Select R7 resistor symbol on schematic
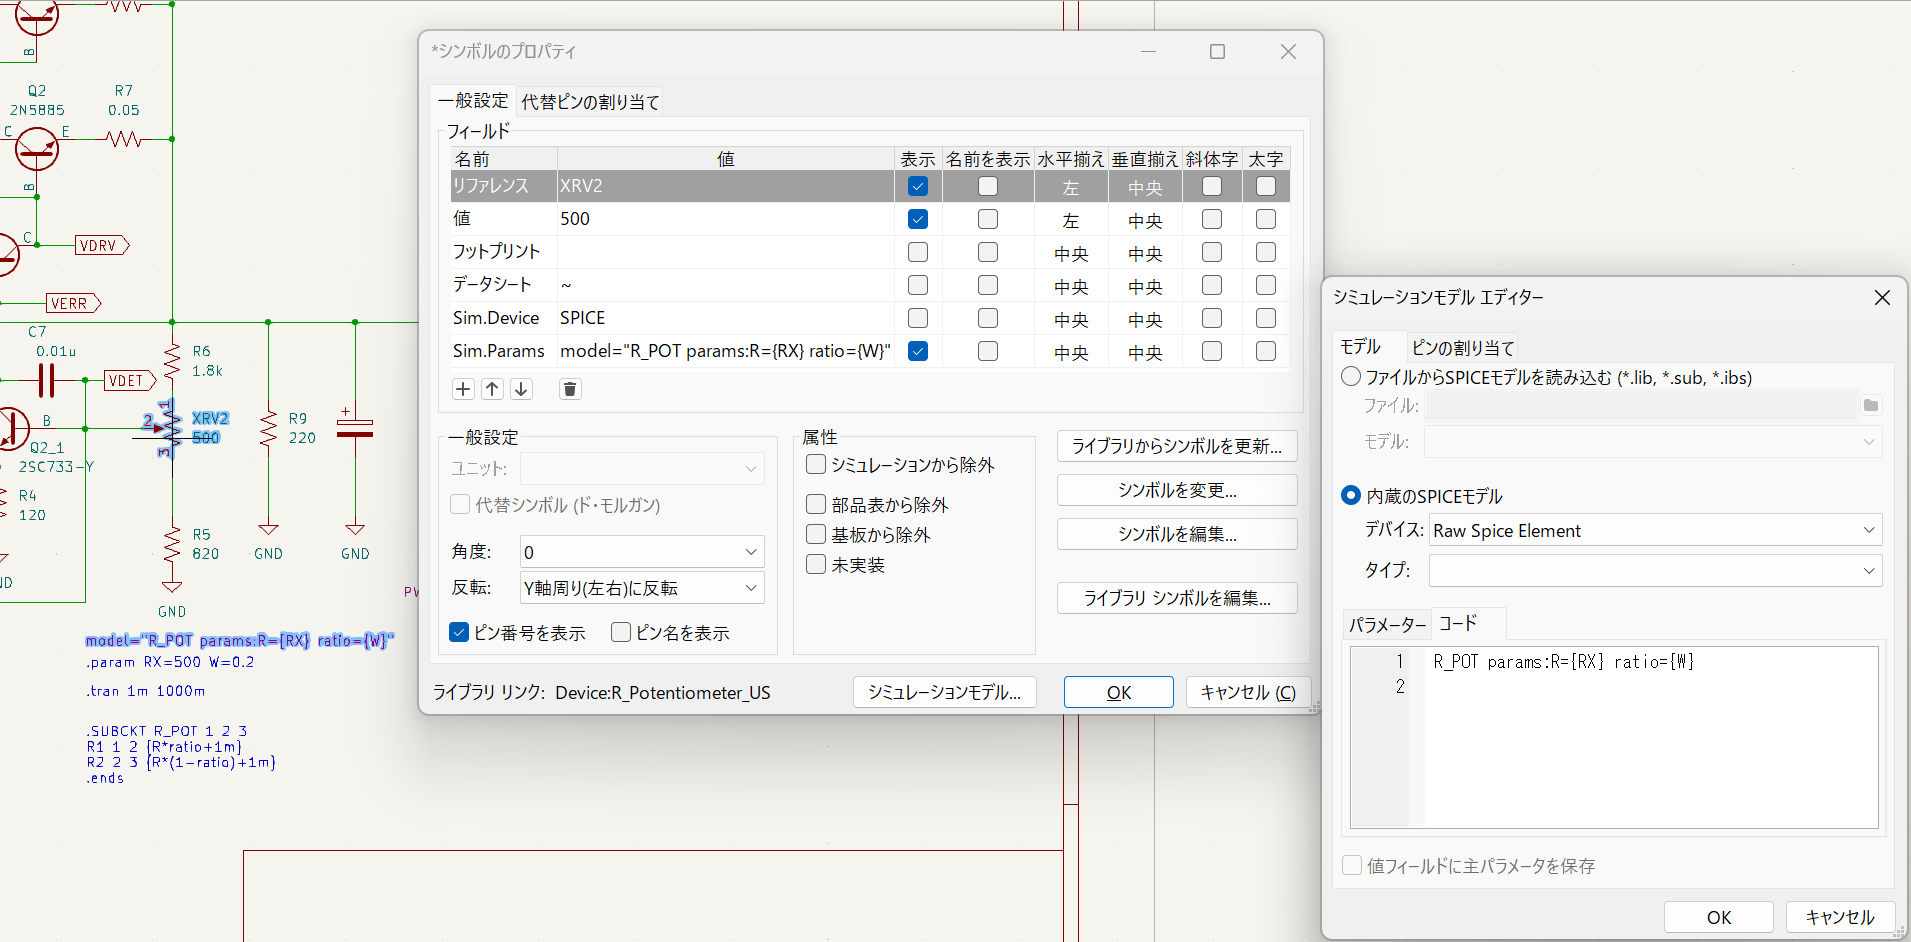This screenshot has height=942, width=1911. (124, 139)
